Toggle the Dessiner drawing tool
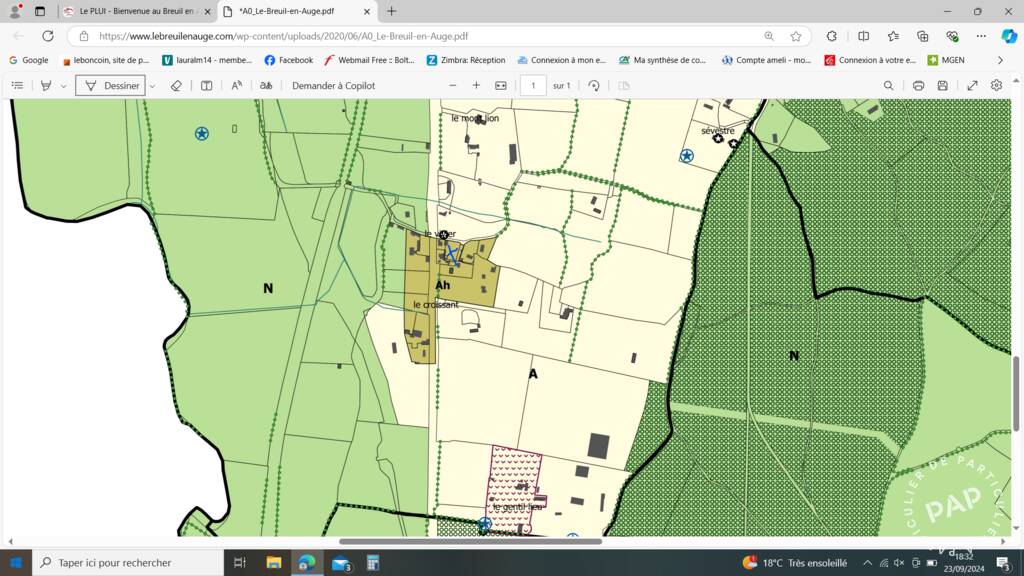The height and width of the screenshot is (576, 1024). [110, 86]
